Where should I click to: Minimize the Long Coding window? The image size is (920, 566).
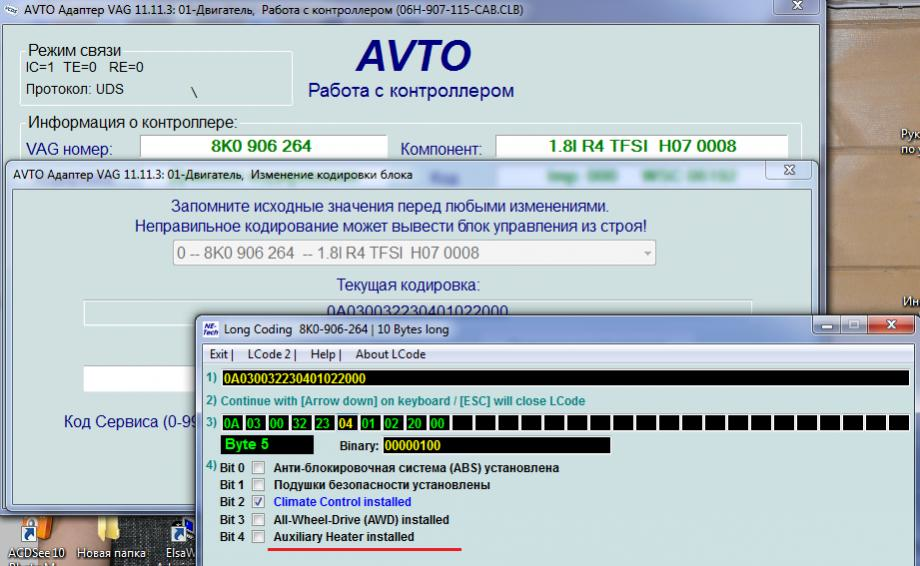(x=827, y=325)
